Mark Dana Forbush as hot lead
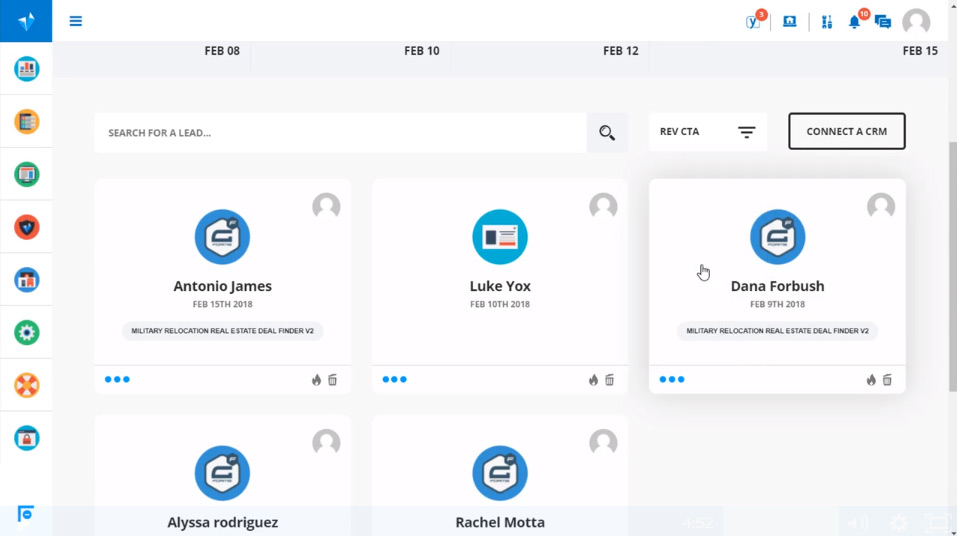The height and width of the screenshot is (536, 957). point(871,380)
